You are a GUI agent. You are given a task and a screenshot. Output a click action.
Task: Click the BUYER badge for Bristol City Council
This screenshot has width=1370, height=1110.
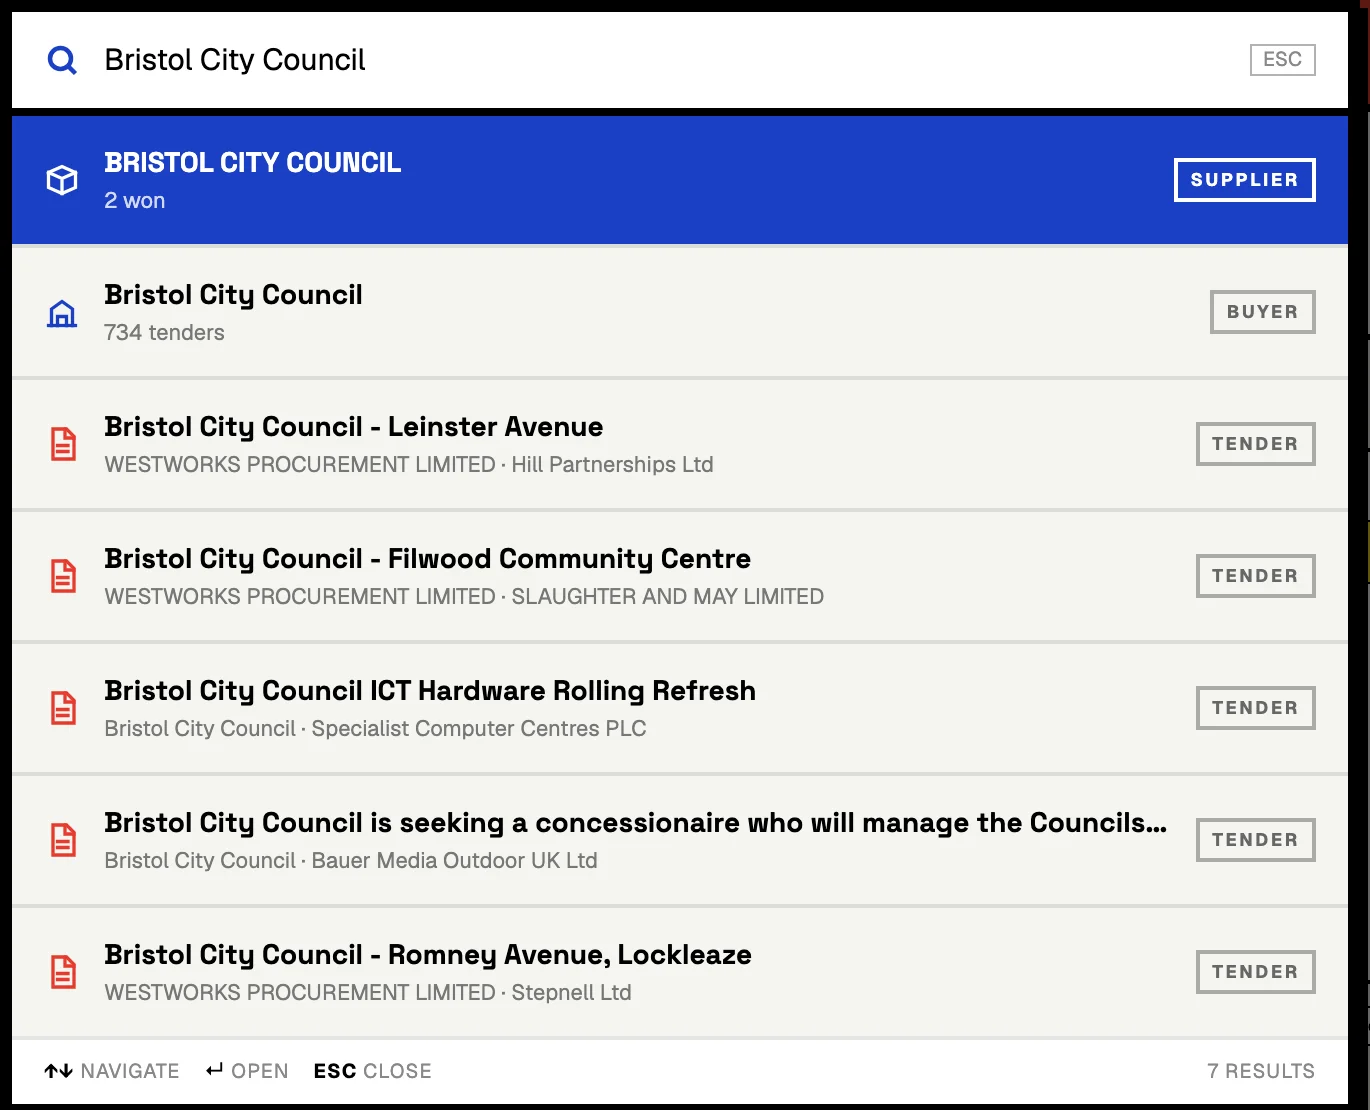click(1262, 312)
